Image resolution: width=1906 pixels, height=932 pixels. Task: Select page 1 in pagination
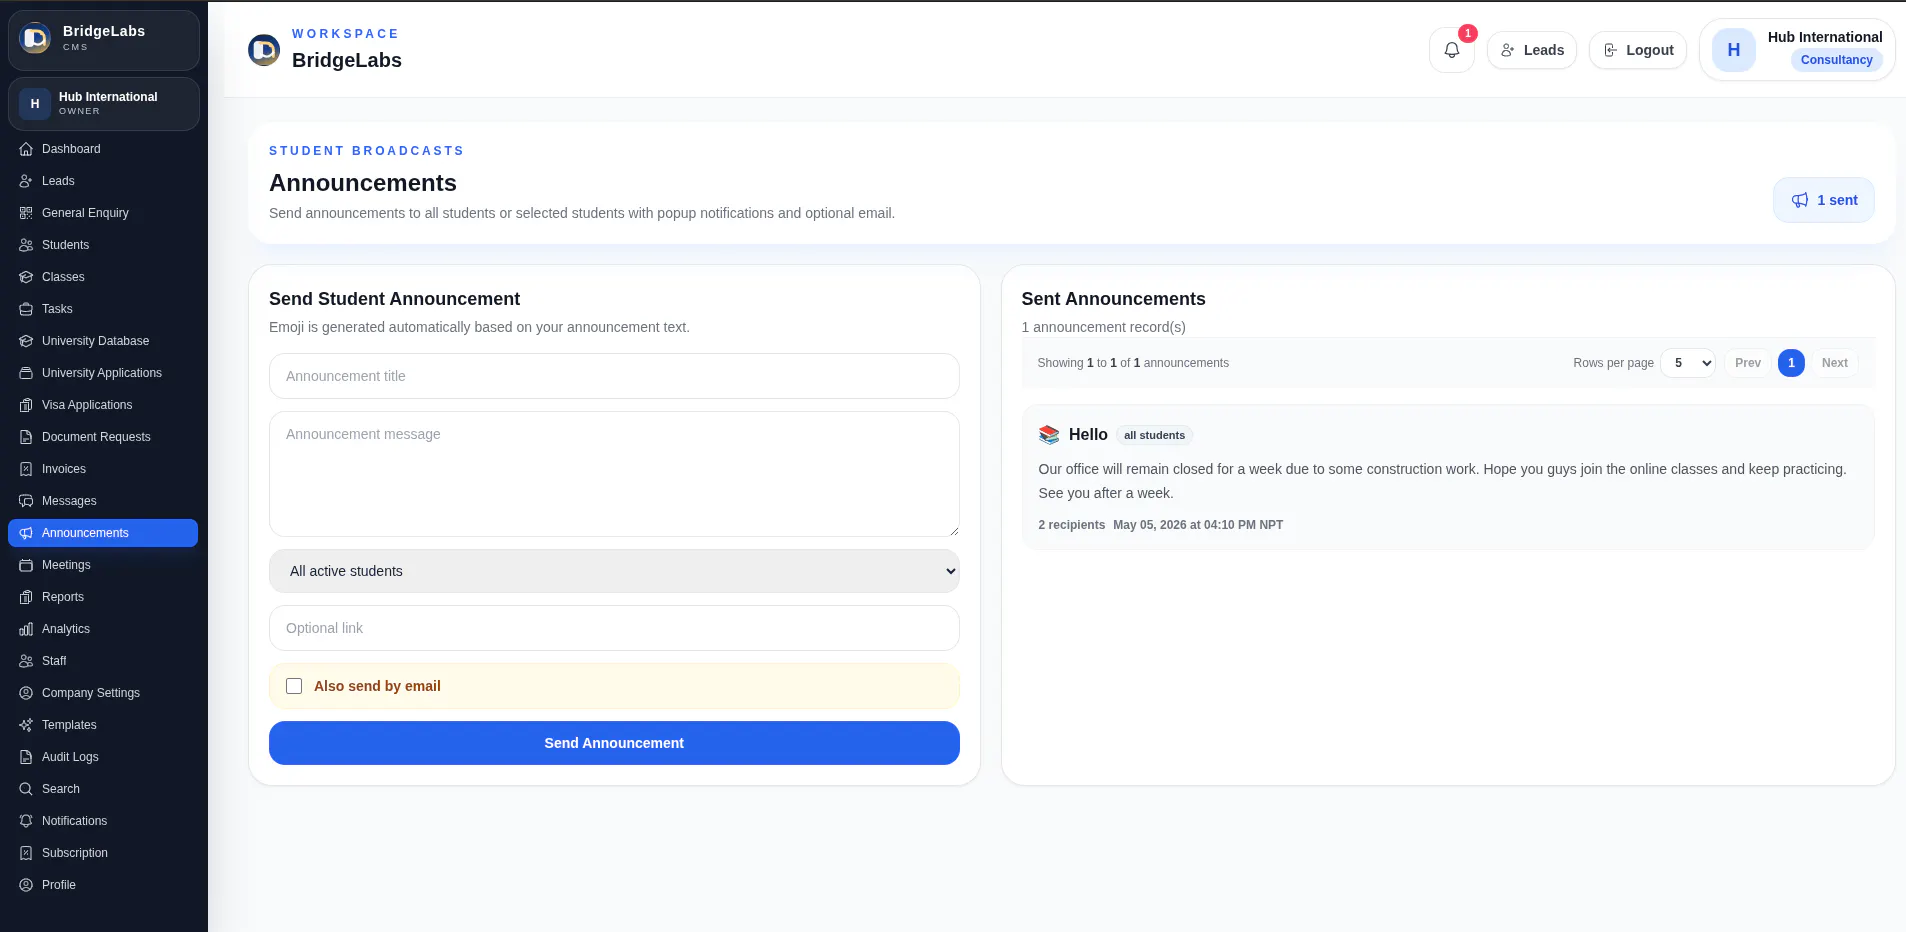pos(1791,363)
